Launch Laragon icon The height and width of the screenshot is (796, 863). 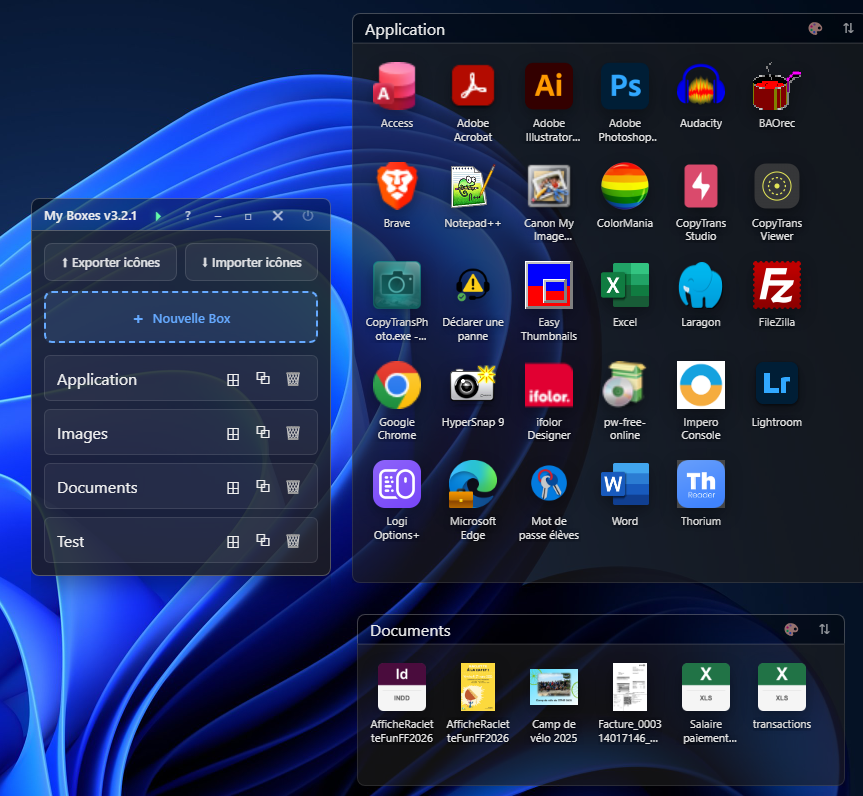pos(701,285)
